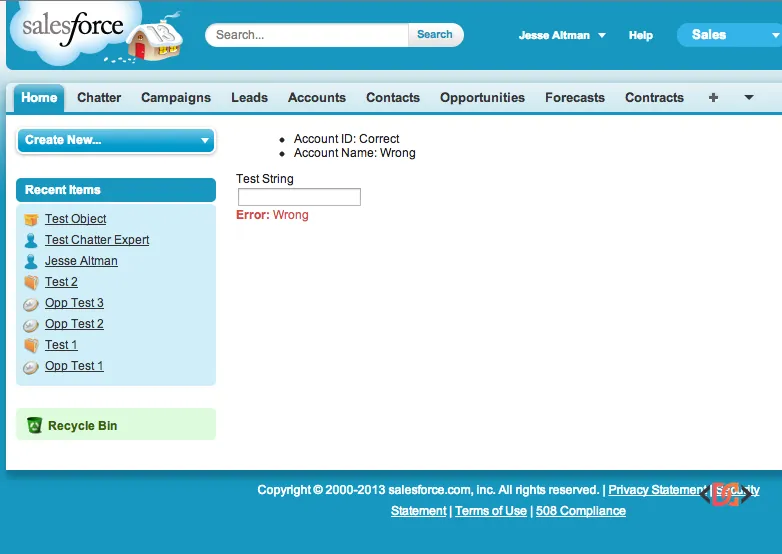Click the Opp Test 3 opportunity icon

pos(31,304)
